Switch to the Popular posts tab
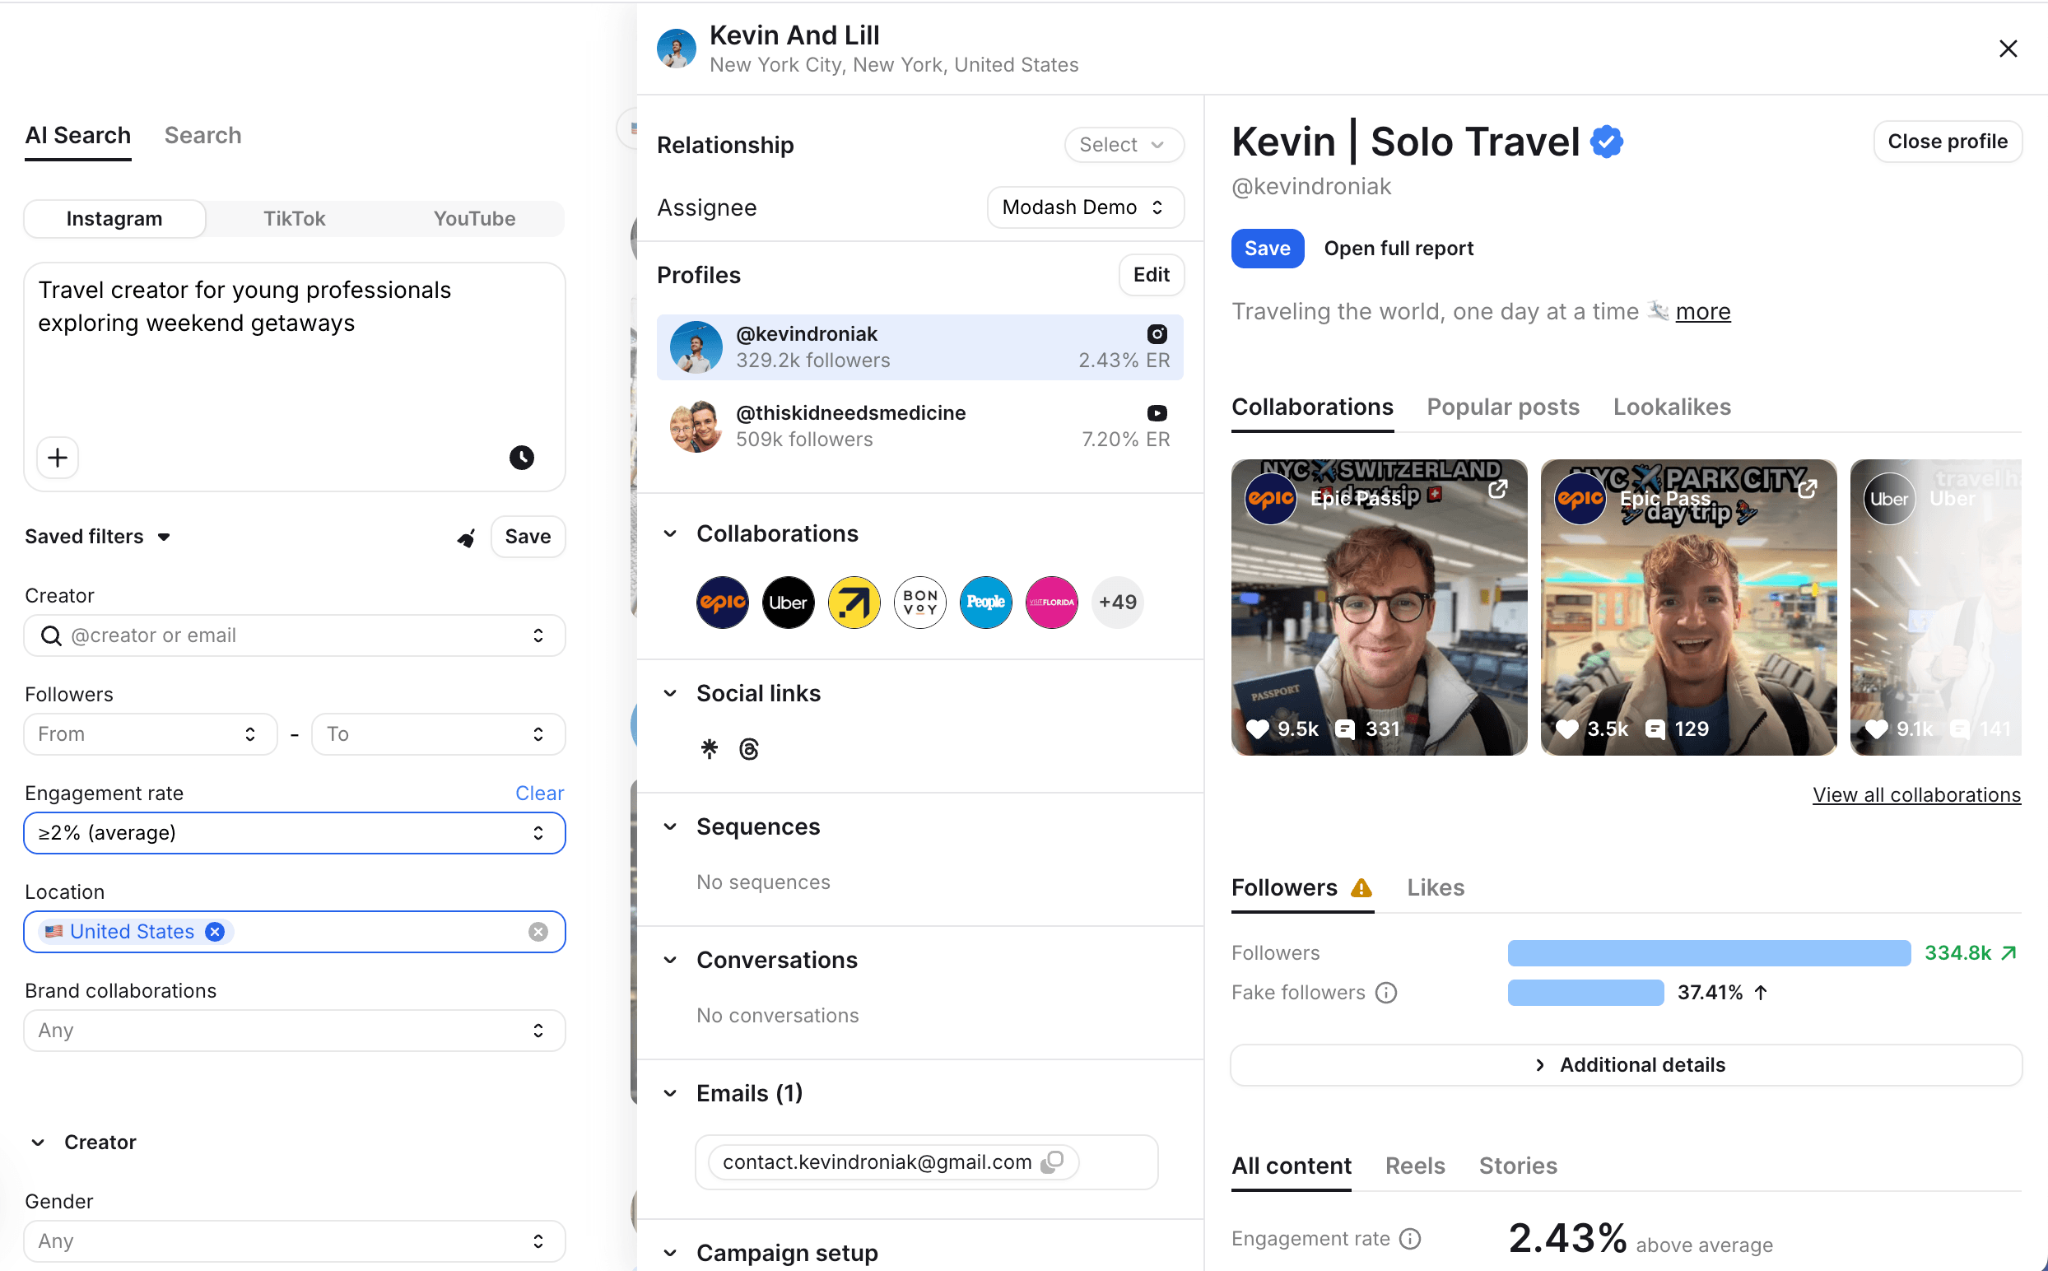The width and height of the screenshot is (2048, 1271). point(1502,407)
